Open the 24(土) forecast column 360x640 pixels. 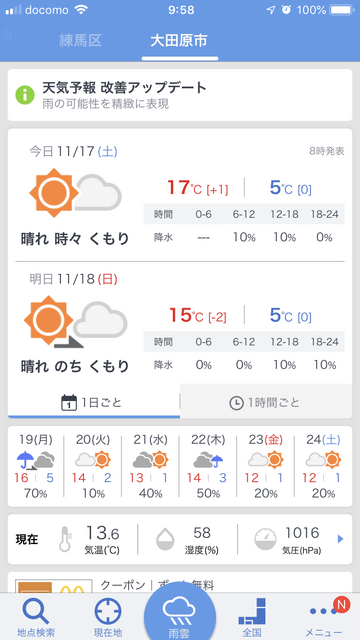pos(324,467)
